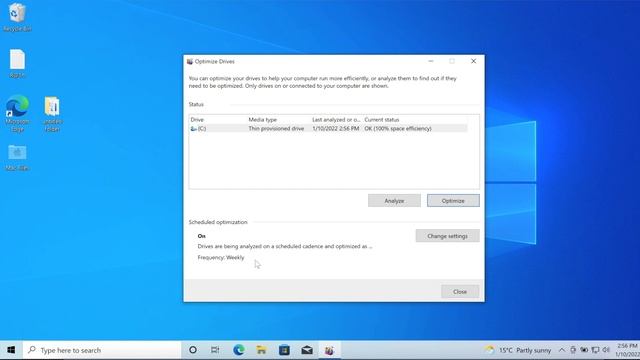This screenshot has height=360, width=640.
Task: Open the network tray icon
Action: point(595,350)
